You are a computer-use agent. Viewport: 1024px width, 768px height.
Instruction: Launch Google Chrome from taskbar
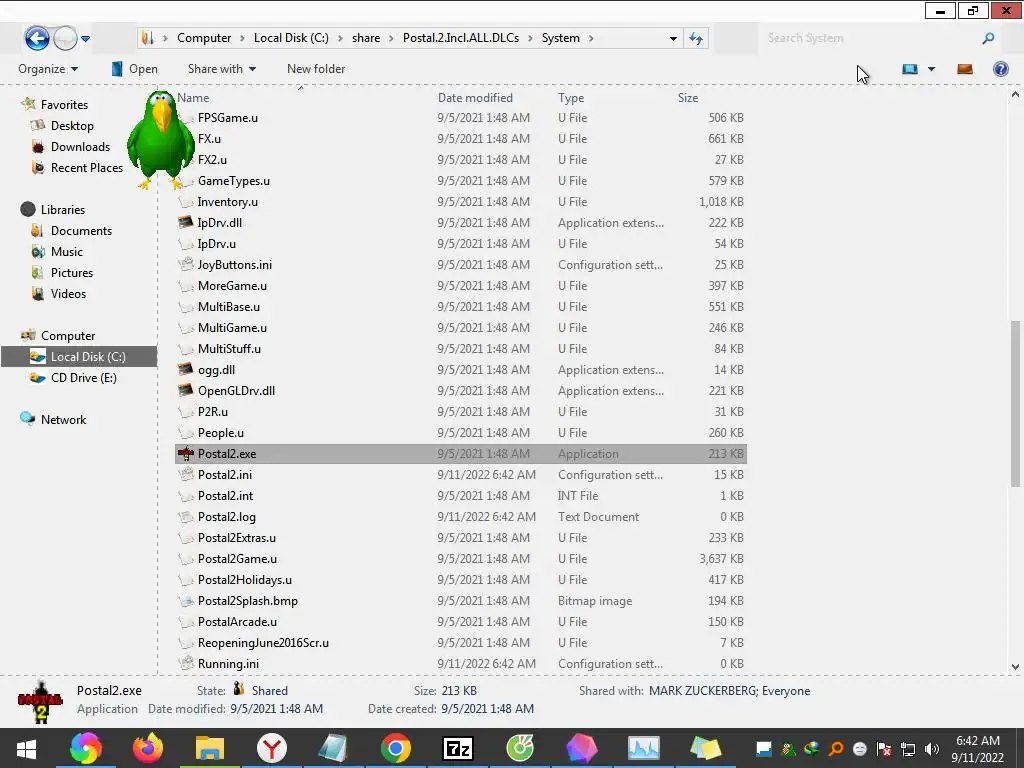click(x=396, y=748)
